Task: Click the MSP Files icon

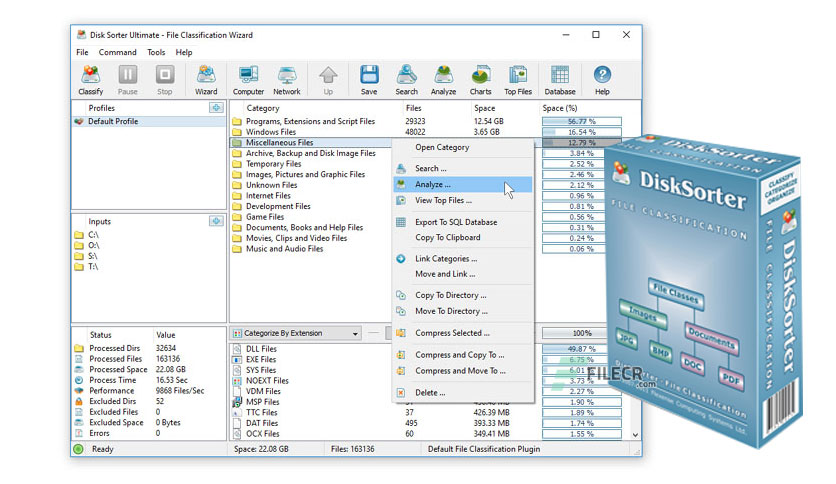Action: [237, 402]
